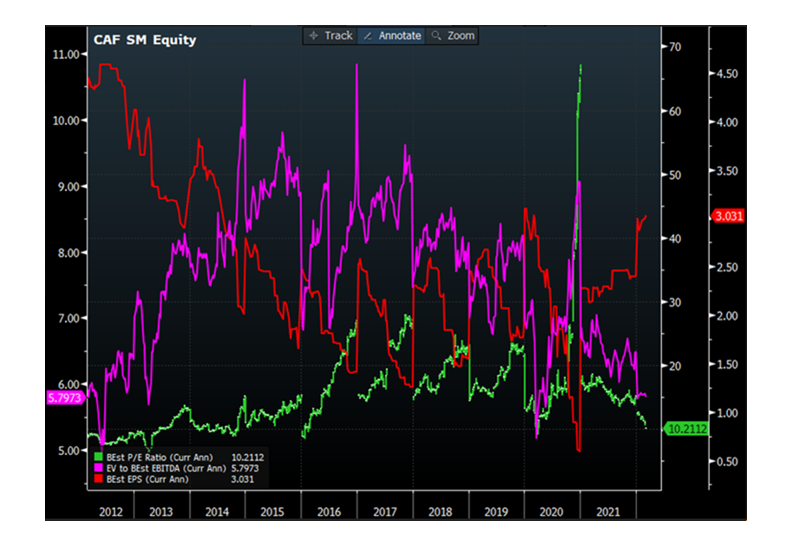Viewport: 801px width, 551px height.
Task: Select the Annotate pencil tool
Action: (x=391, y=35)
